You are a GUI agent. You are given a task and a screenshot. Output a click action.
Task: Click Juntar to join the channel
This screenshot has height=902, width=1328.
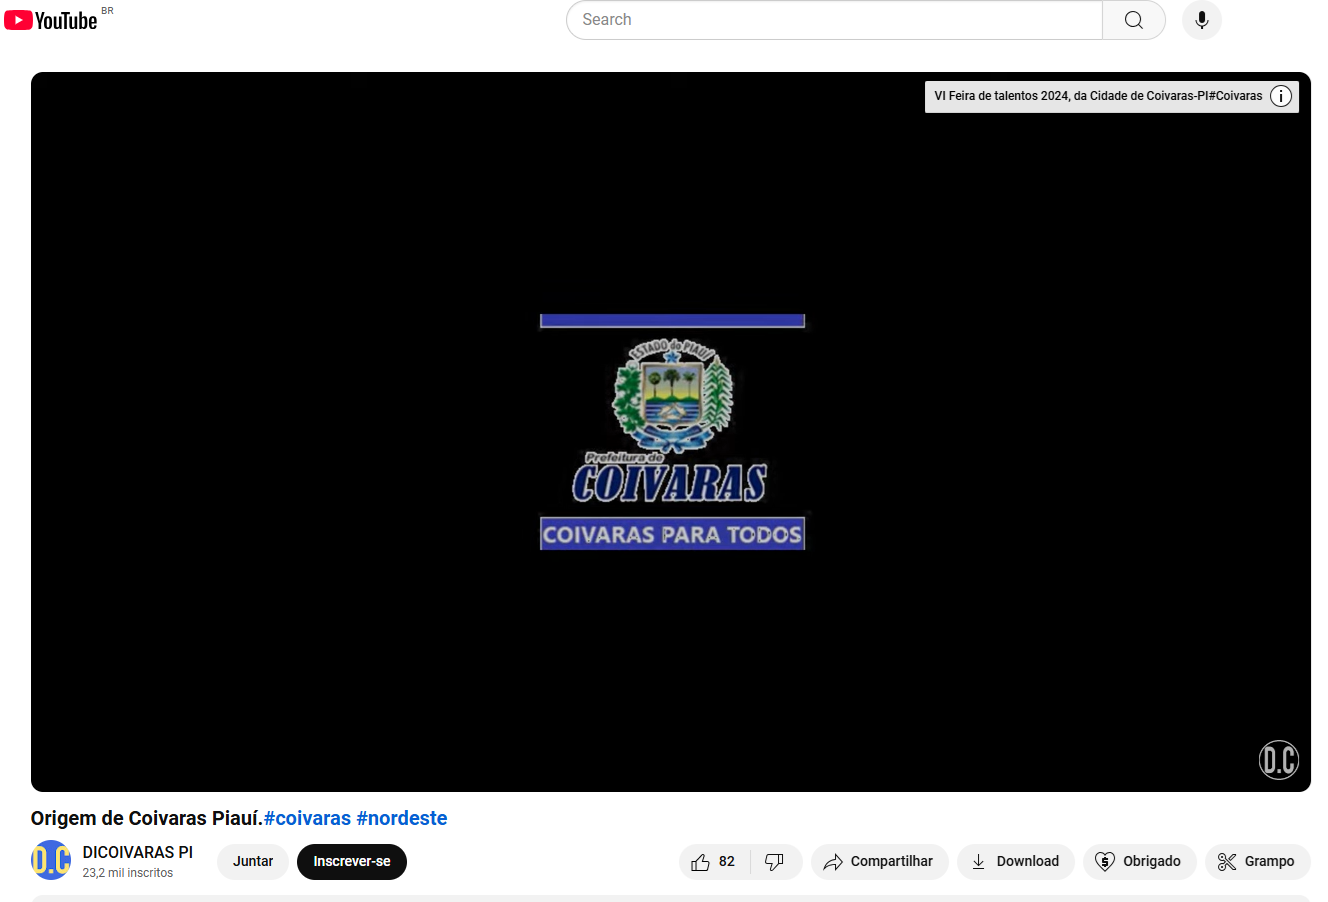pos(252,862)
